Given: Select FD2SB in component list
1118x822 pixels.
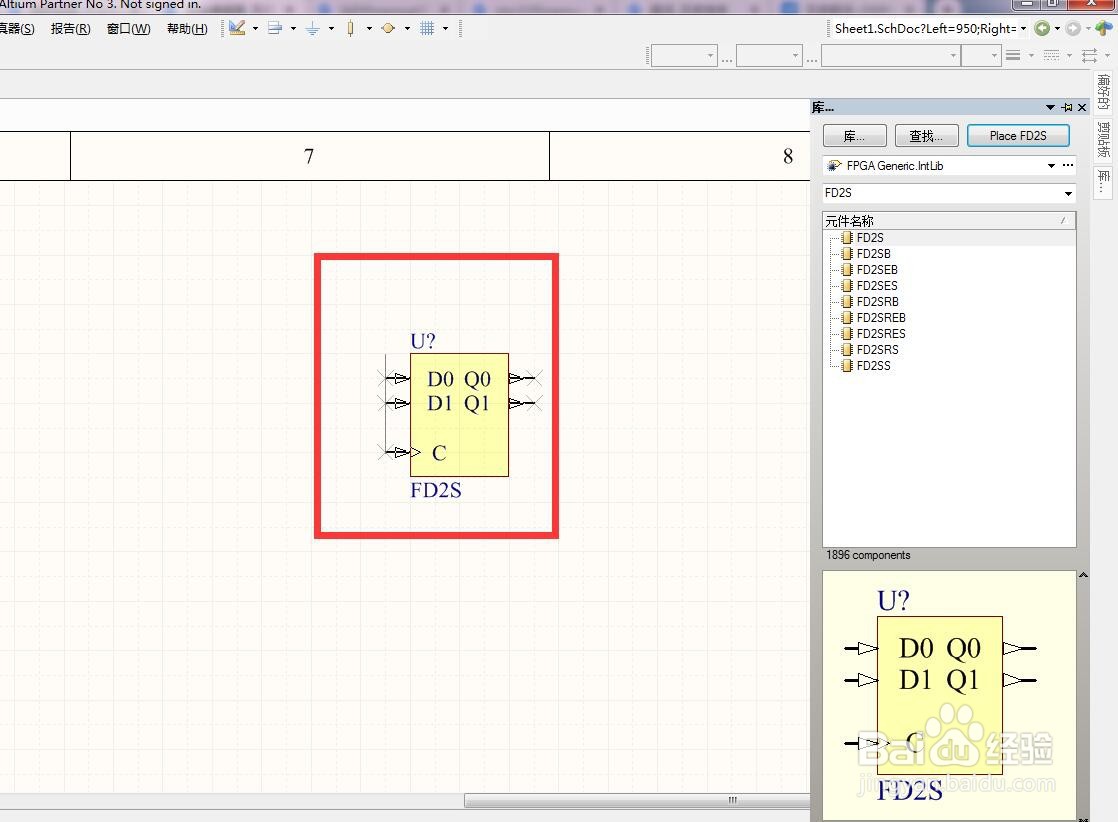Looking at the screenshot, I should (x=873, y=254).
